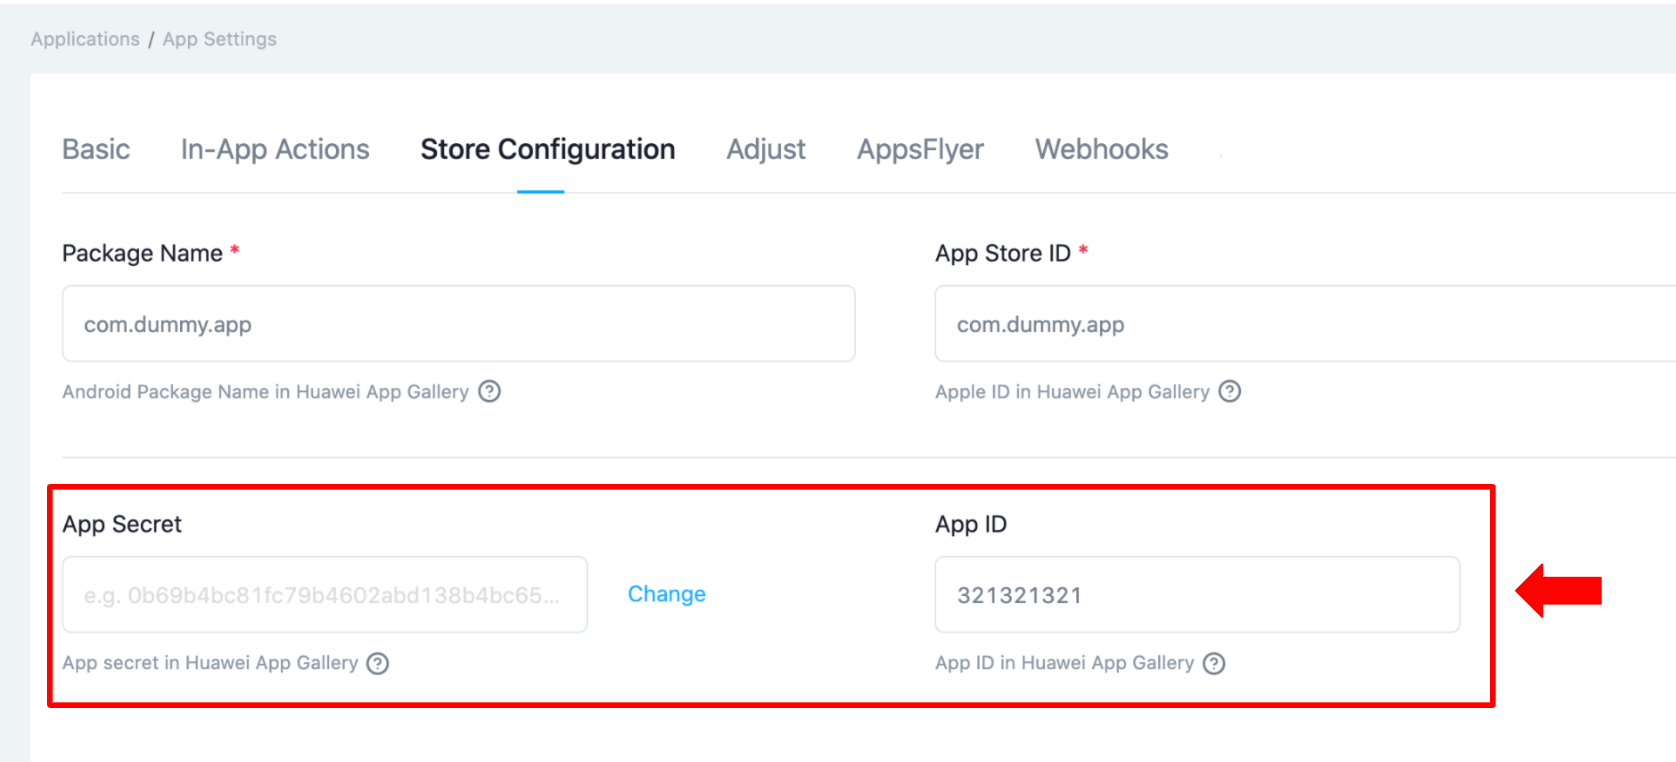Click 'App ID in Huawei App Gallery' text
The image size is (1676, 762).
coord(1065,663)
